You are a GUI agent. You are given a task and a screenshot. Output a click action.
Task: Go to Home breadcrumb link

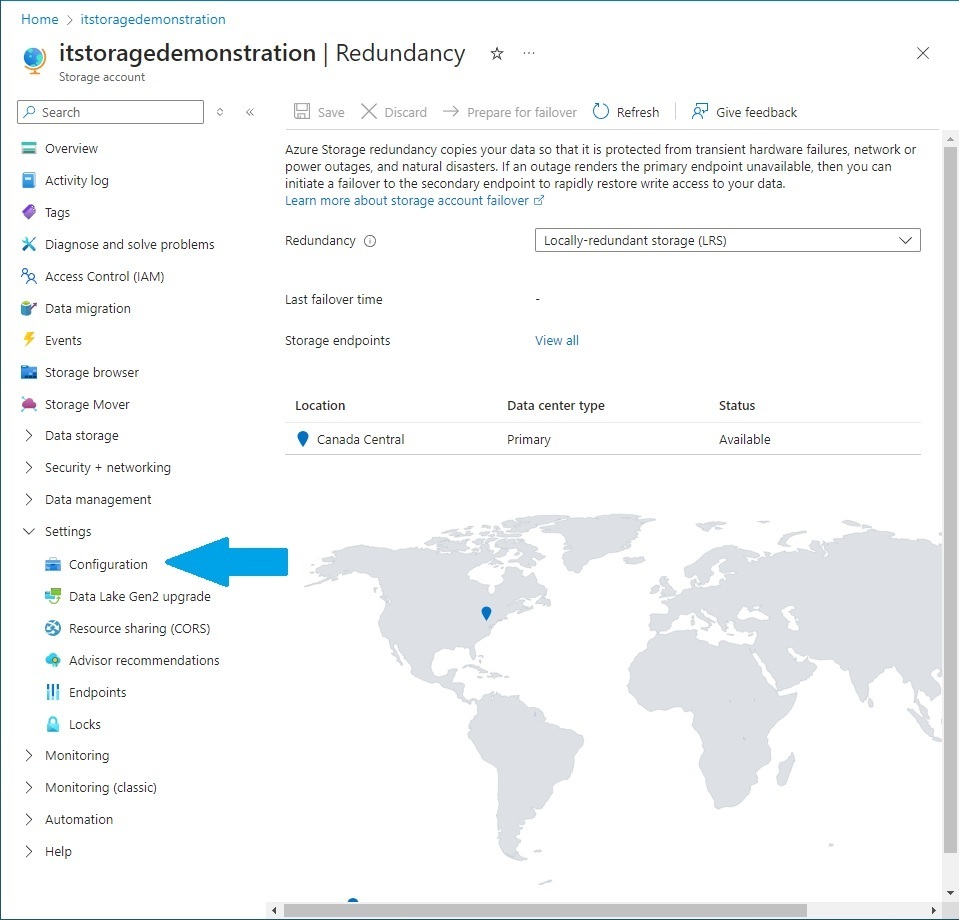coord(40,19)
